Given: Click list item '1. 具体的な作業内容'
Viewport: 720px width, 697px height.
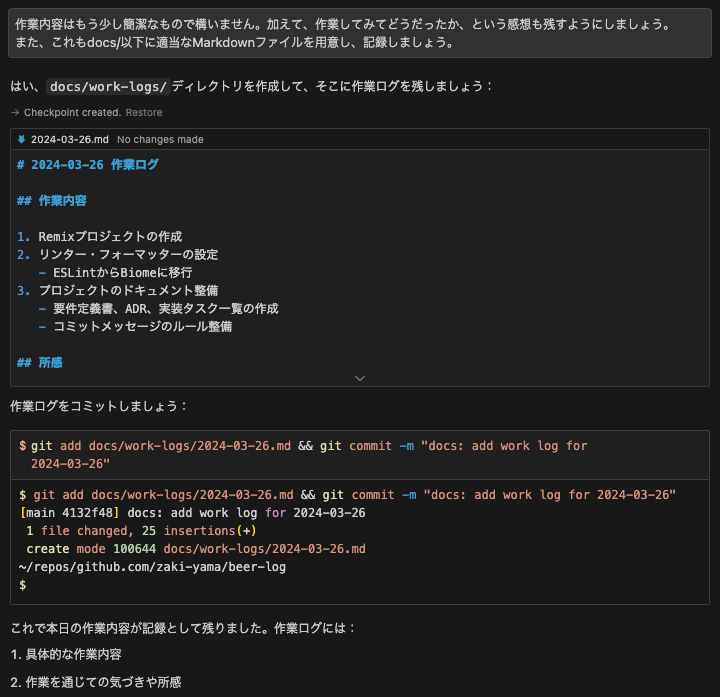Looking at the screenshot, I should (x=66, y=654).
